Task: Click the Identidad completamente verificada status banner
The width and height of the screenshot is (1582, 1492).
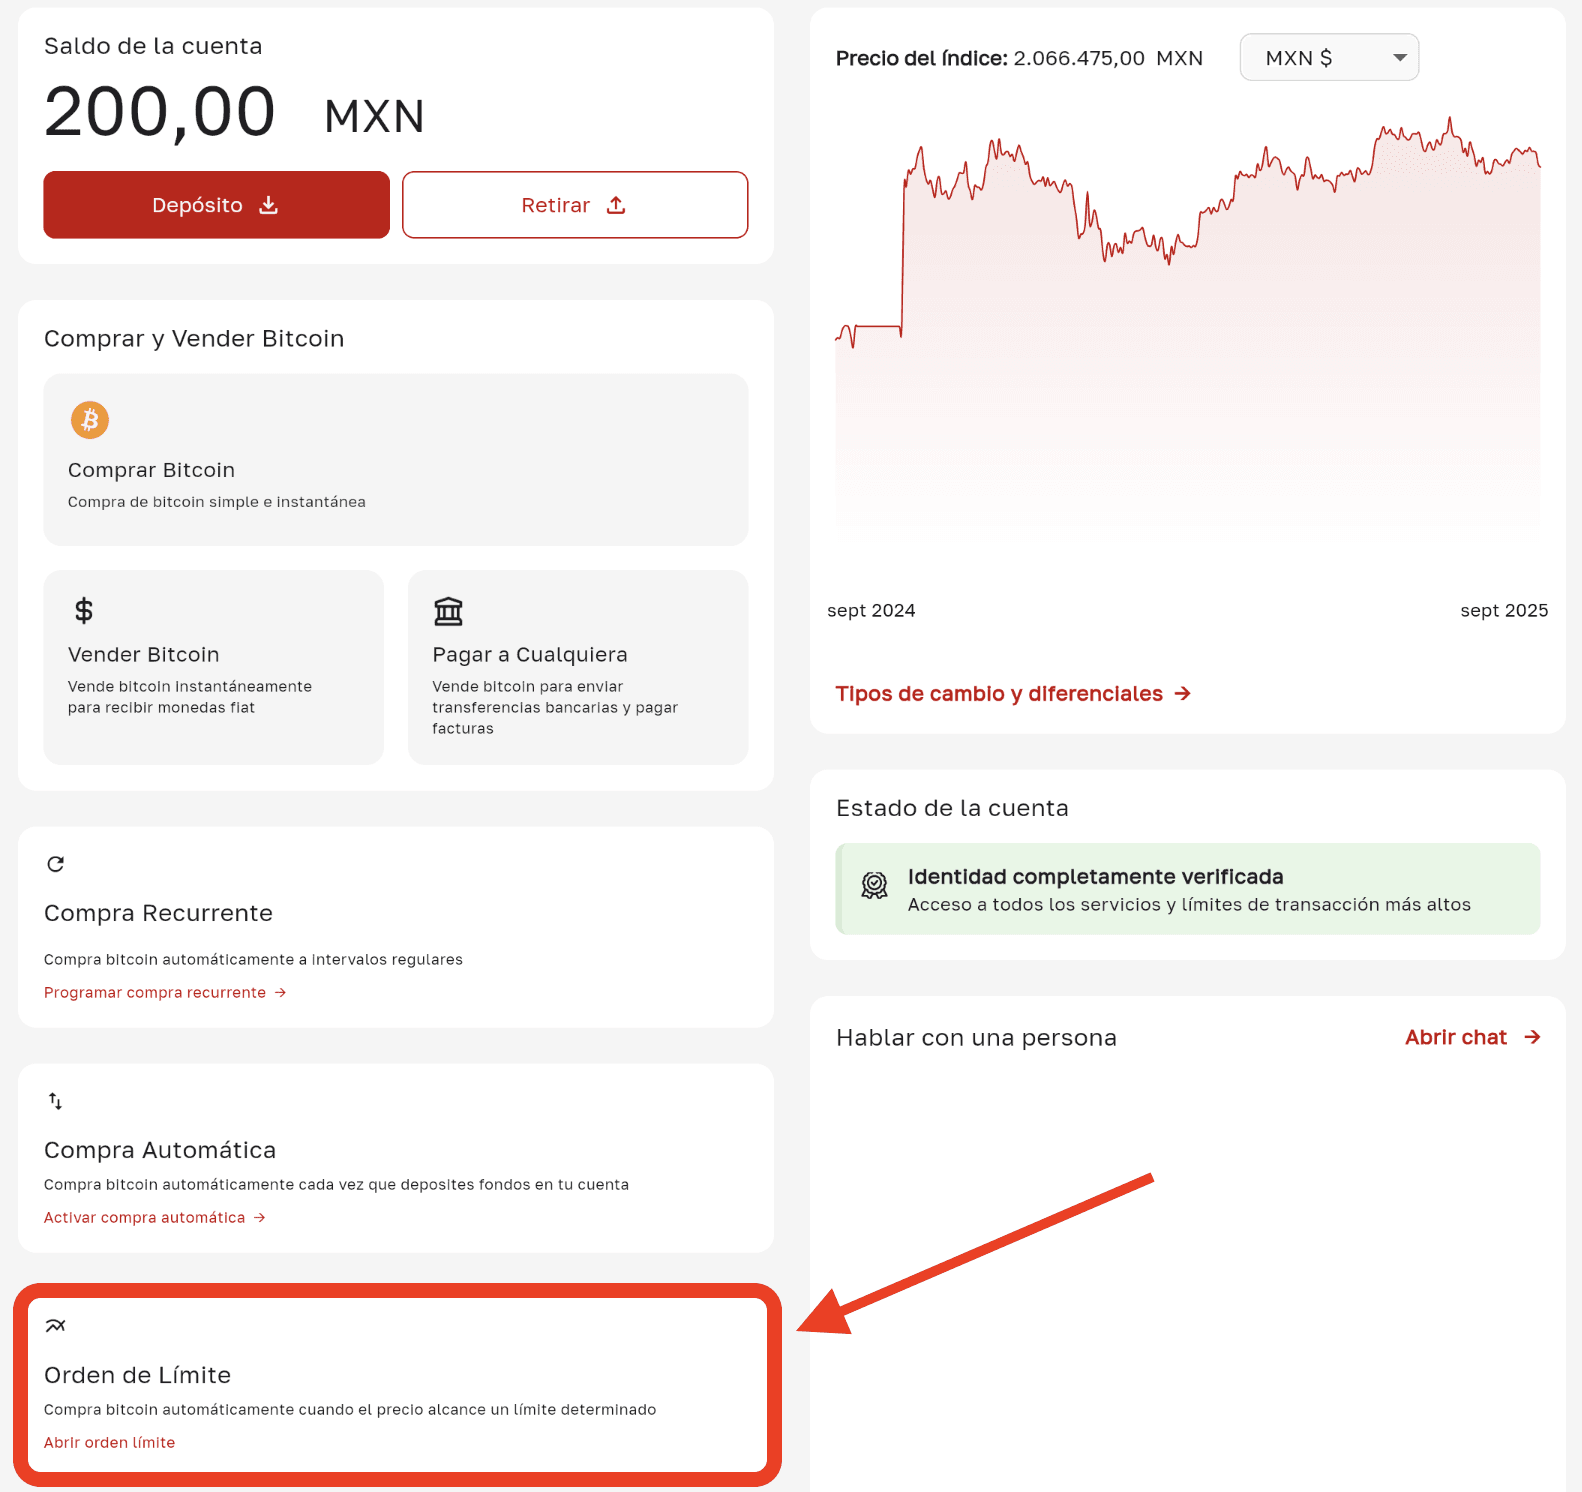Action: [1188, 889]
